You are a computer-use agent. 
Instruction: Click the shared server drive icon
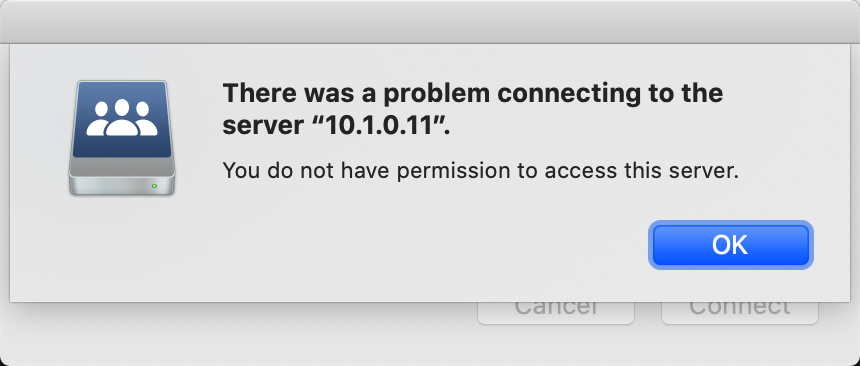[x=122, y=138]
